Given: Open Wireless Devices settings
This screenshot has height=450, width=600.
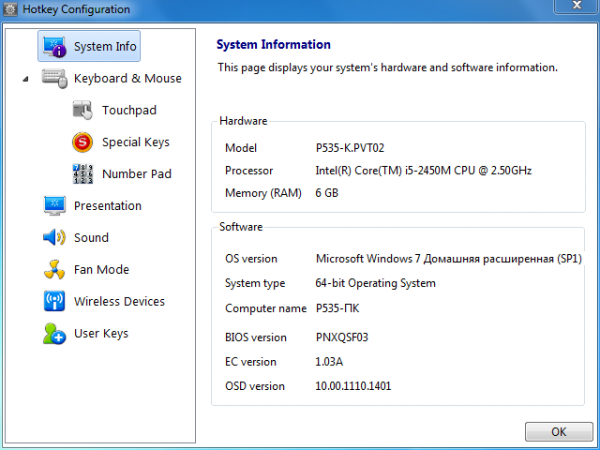Looking at the screenshot, I should [119, 301].
